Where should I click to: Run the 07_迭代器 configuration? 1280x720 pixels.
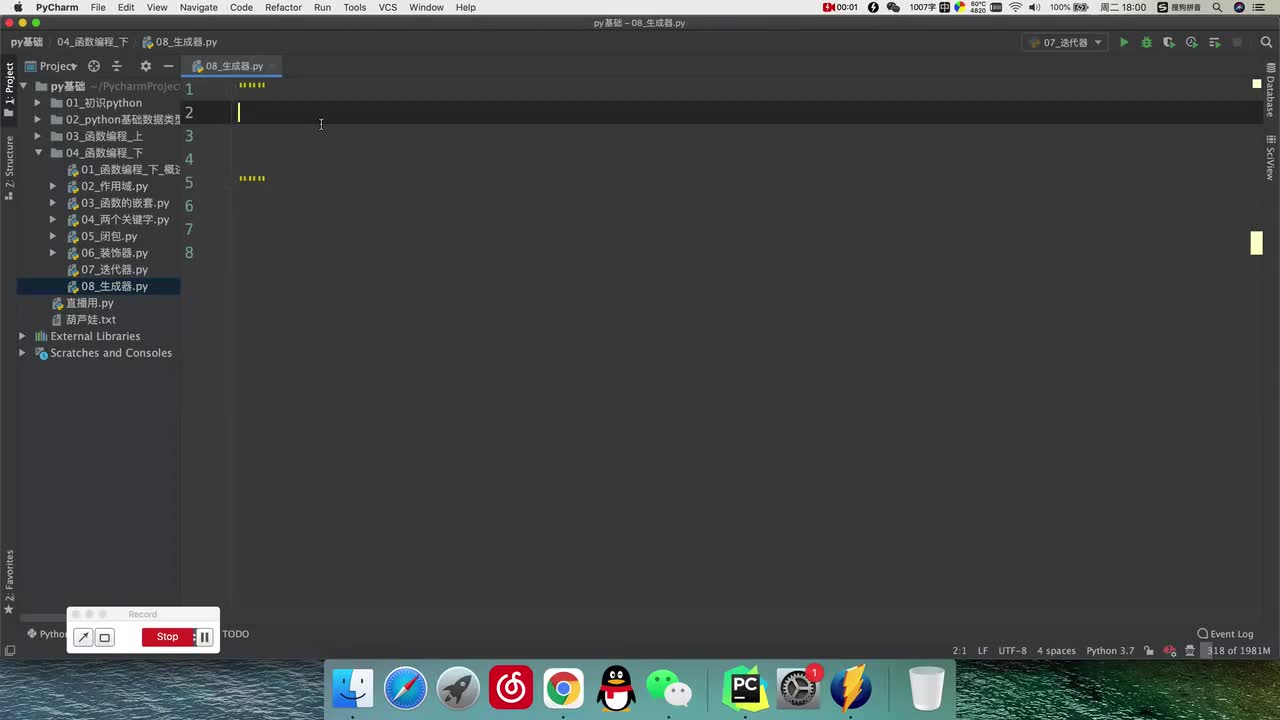pyautogui.click(x=1124, y=42)
